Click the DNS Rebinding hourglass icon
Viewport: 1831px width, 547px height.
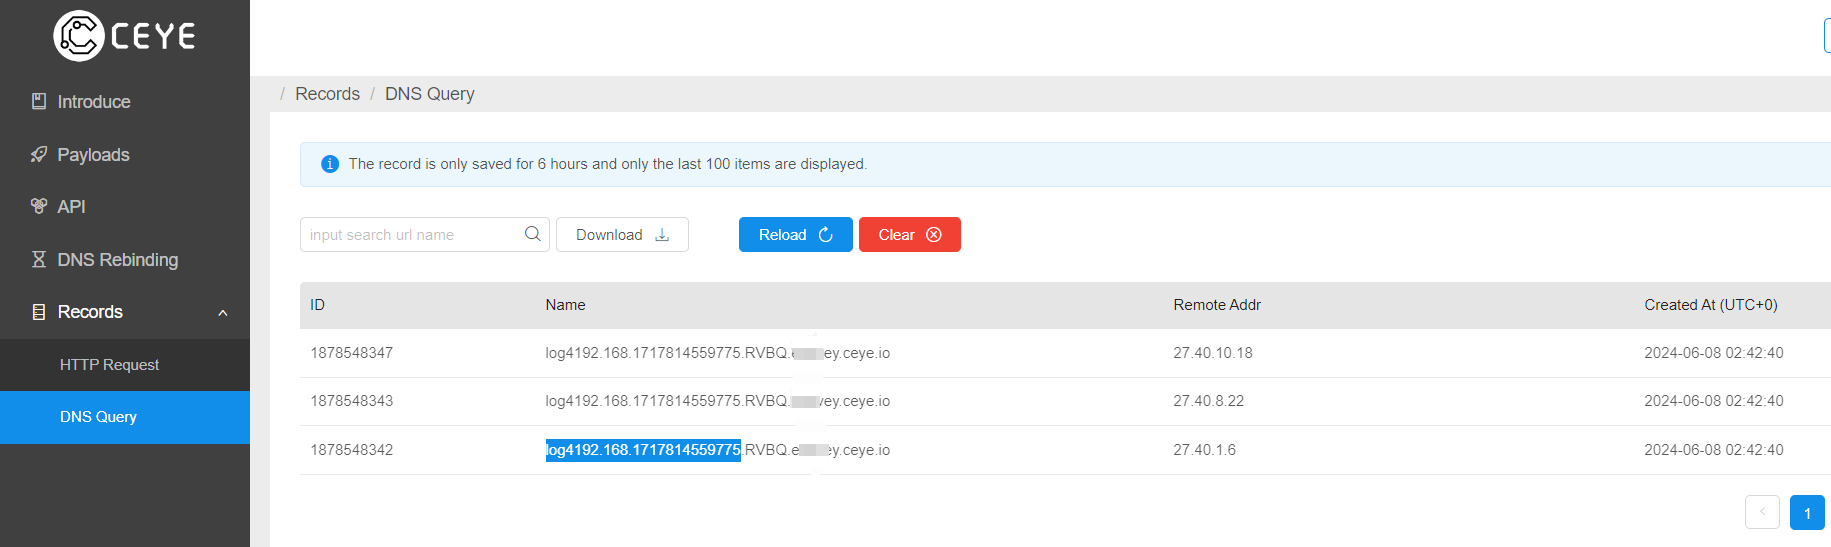tap(39, 259)
